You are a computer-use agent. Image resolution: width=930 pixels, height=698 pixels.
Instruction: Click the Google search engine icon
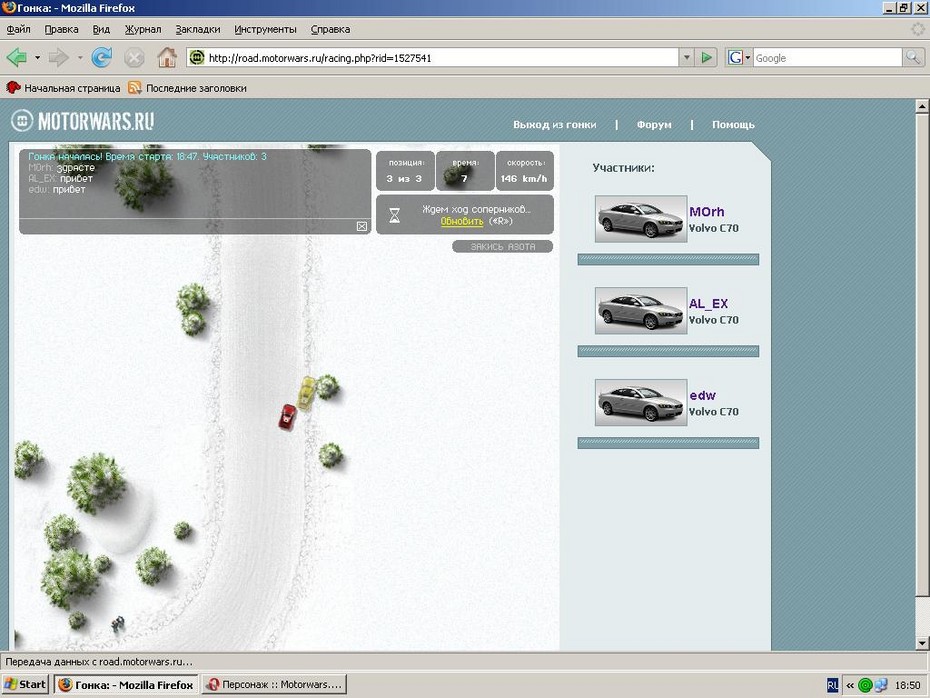click(x=735, y=58)
